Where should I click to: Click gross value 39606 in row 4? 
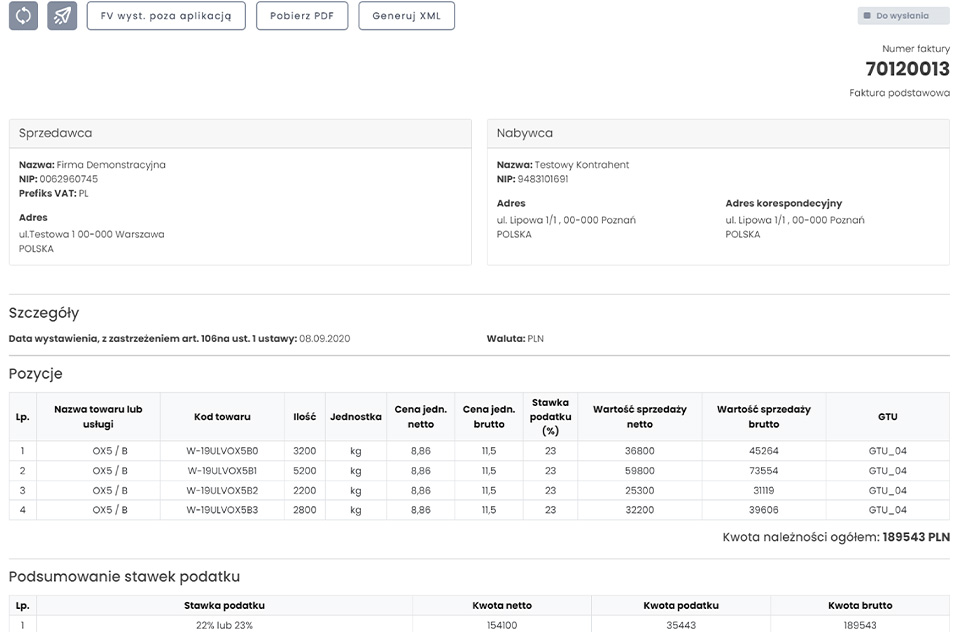tap(764, 510)
